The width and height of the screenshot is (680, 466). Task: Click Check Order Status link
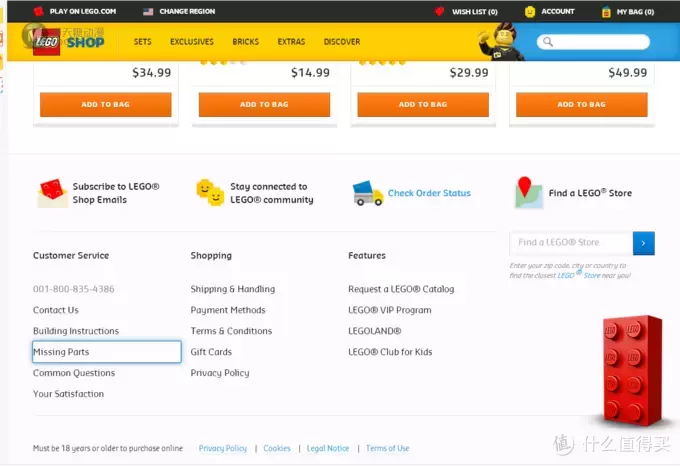(429, 193)
